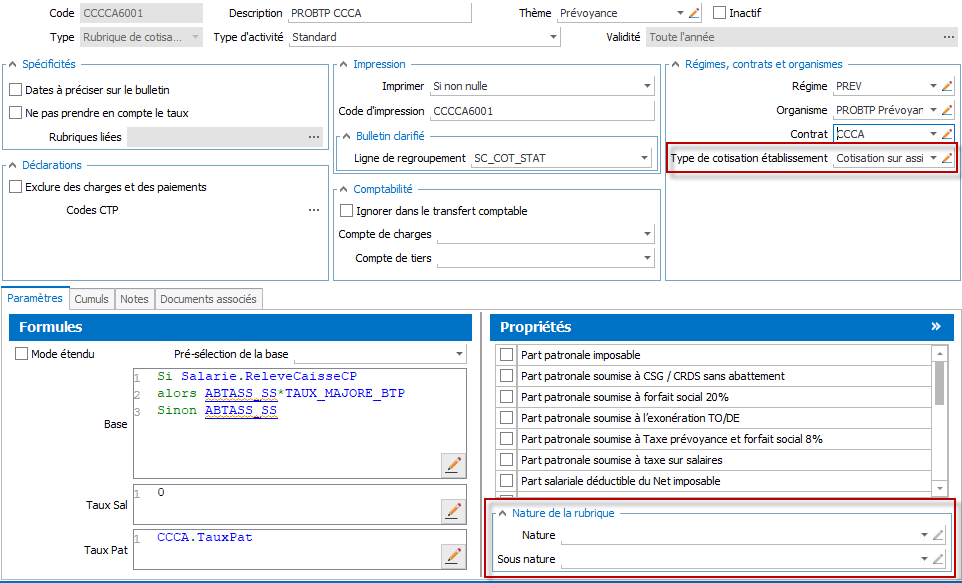This screenshot has width=962, height=583.
Task: Click the Code d'impression field
Action: 542,111
